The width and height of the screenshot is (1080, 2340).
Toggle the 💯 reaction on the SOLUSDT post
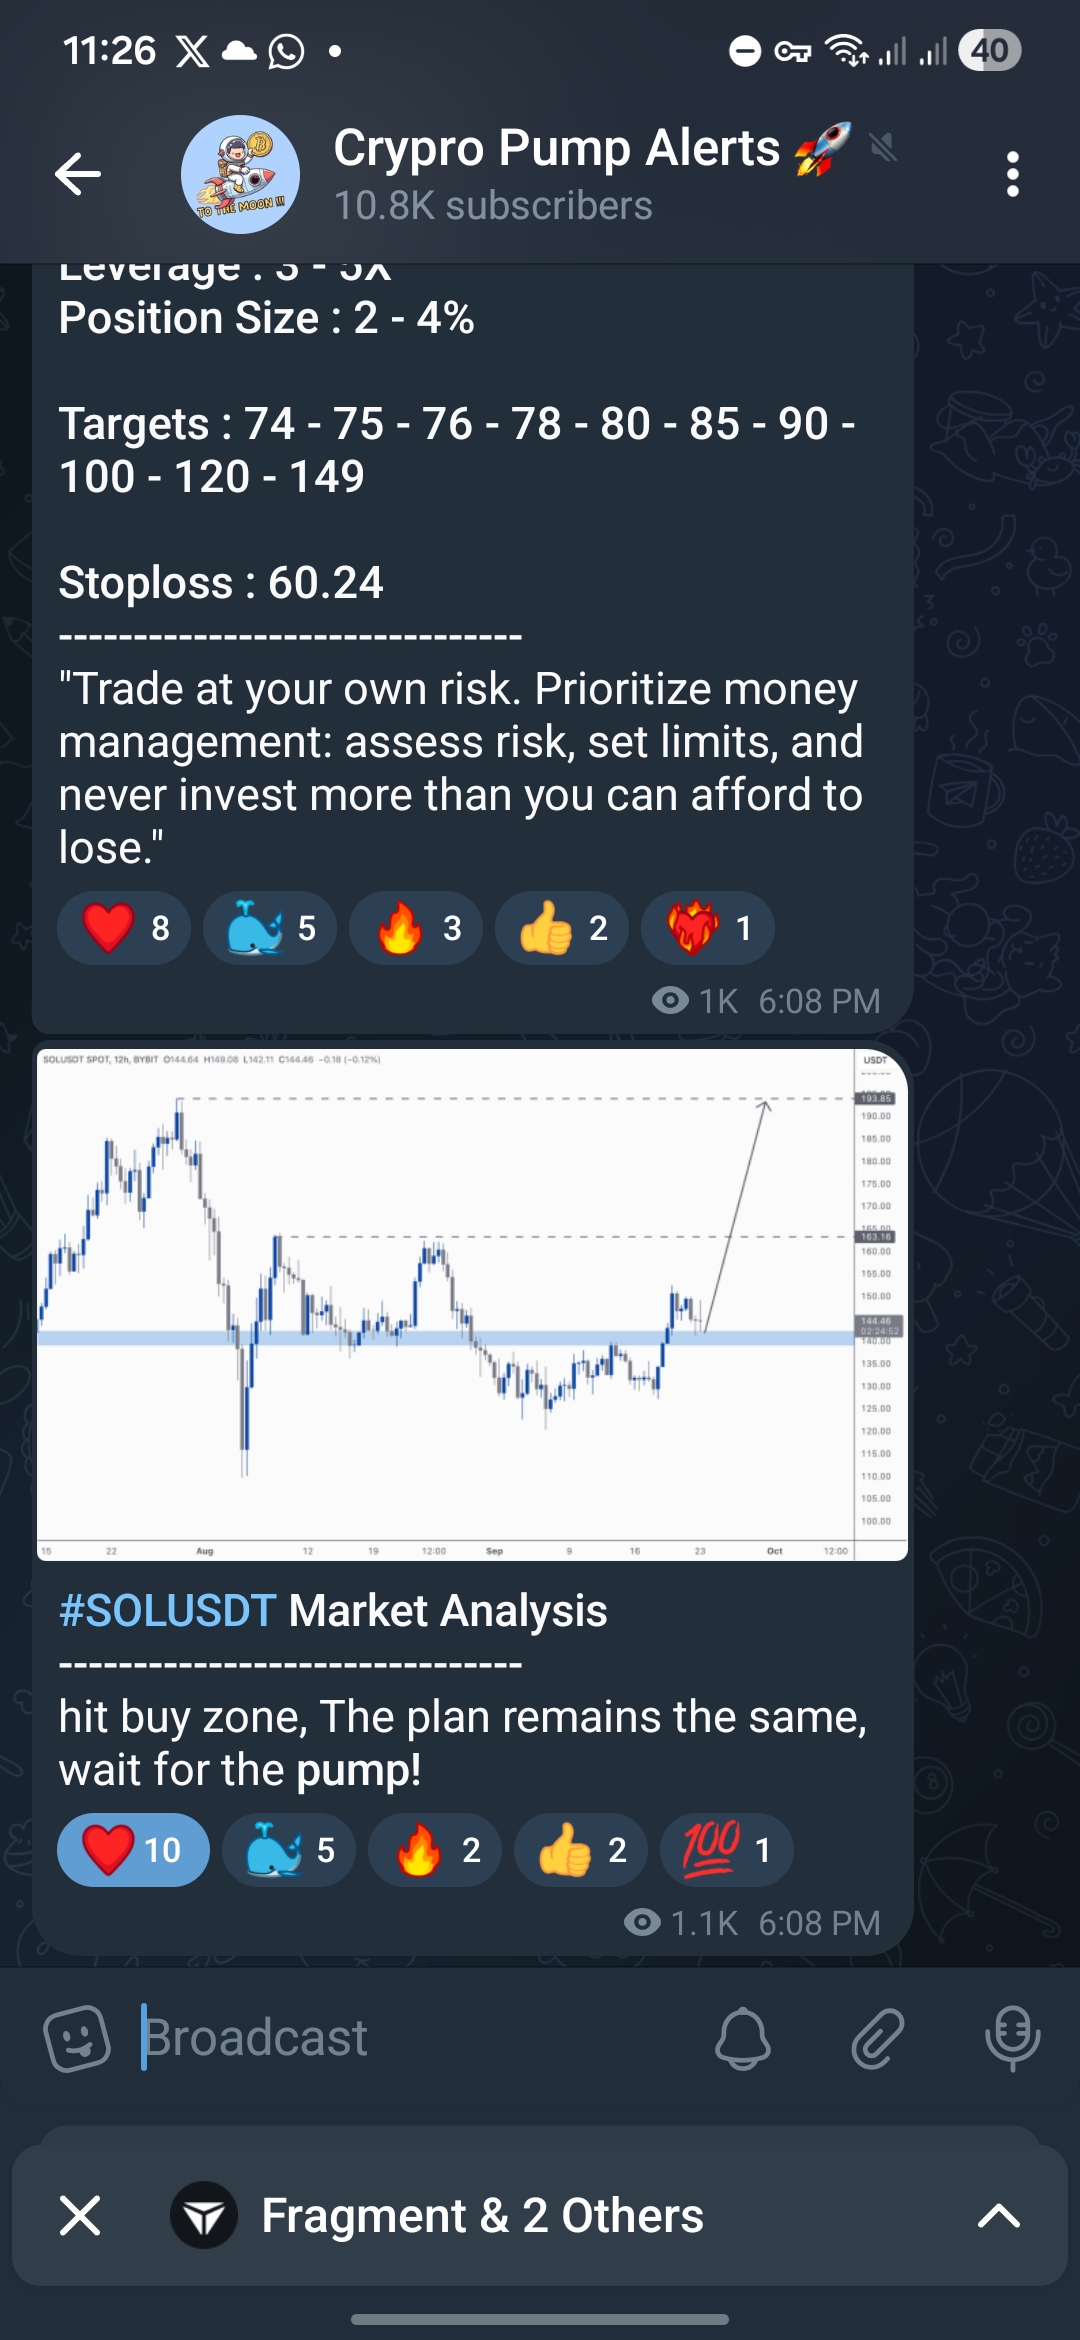click(x=726, y=1849)
